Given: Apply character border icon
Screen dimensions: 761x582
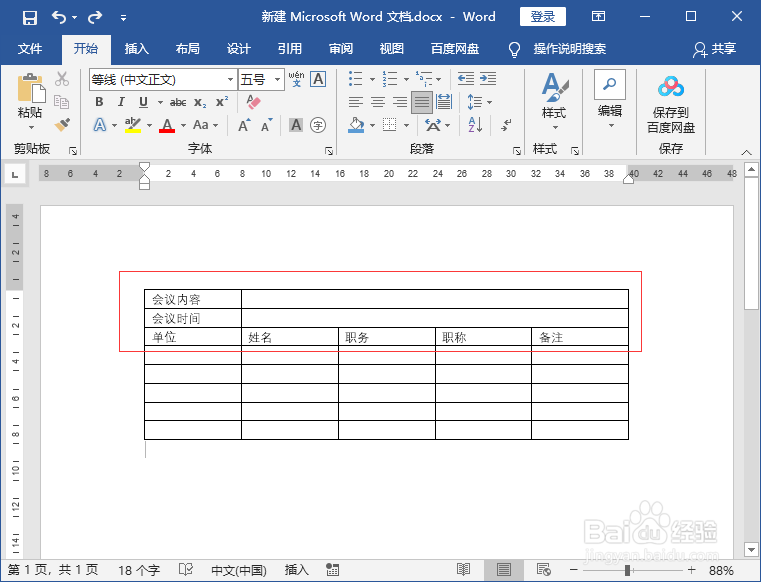Looking at the screenshot, I should coord(318,79).
